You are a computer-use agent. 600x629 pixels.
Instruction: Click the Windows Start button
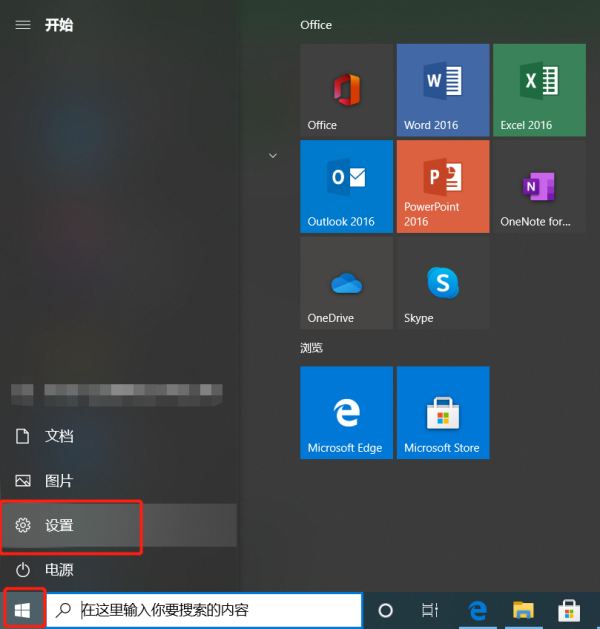[x=23, y=611]
